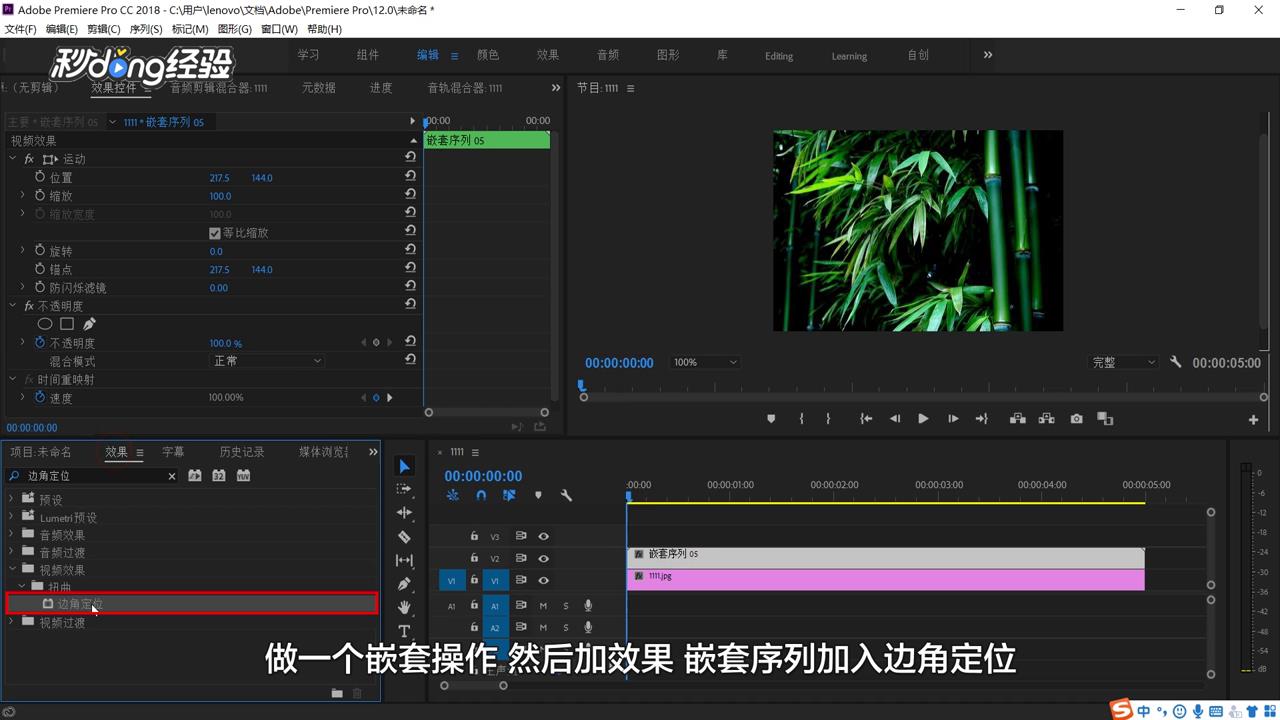Step forward one frame

953,419
